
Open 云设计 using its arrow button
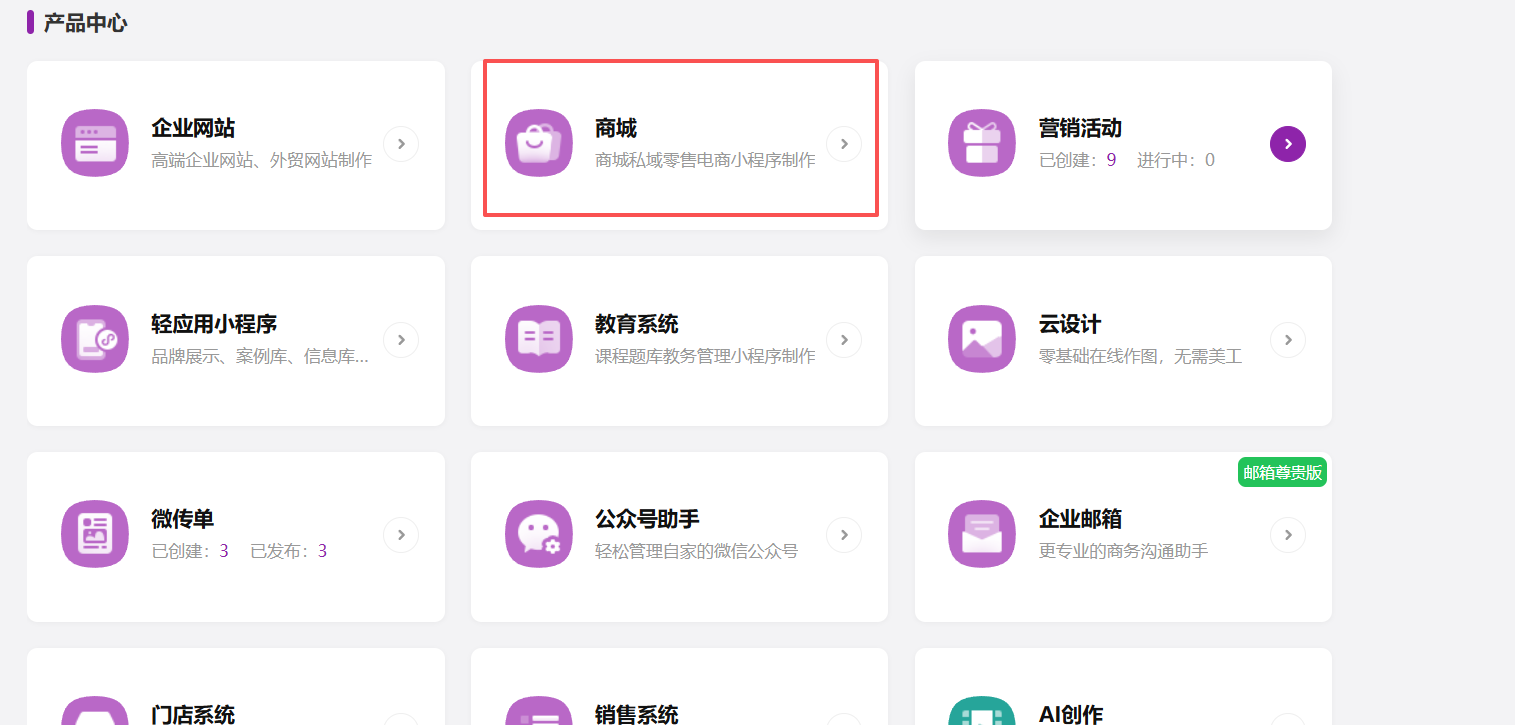[x=1288, y=340]
